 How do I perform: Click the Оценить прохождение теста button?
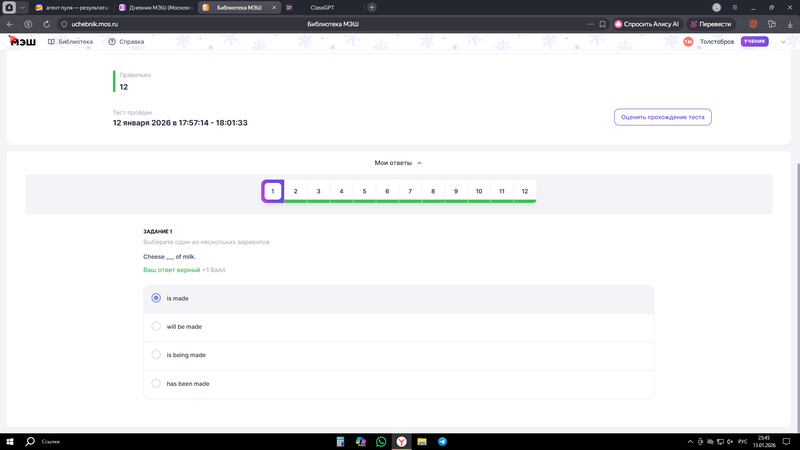tap(662, 117)
